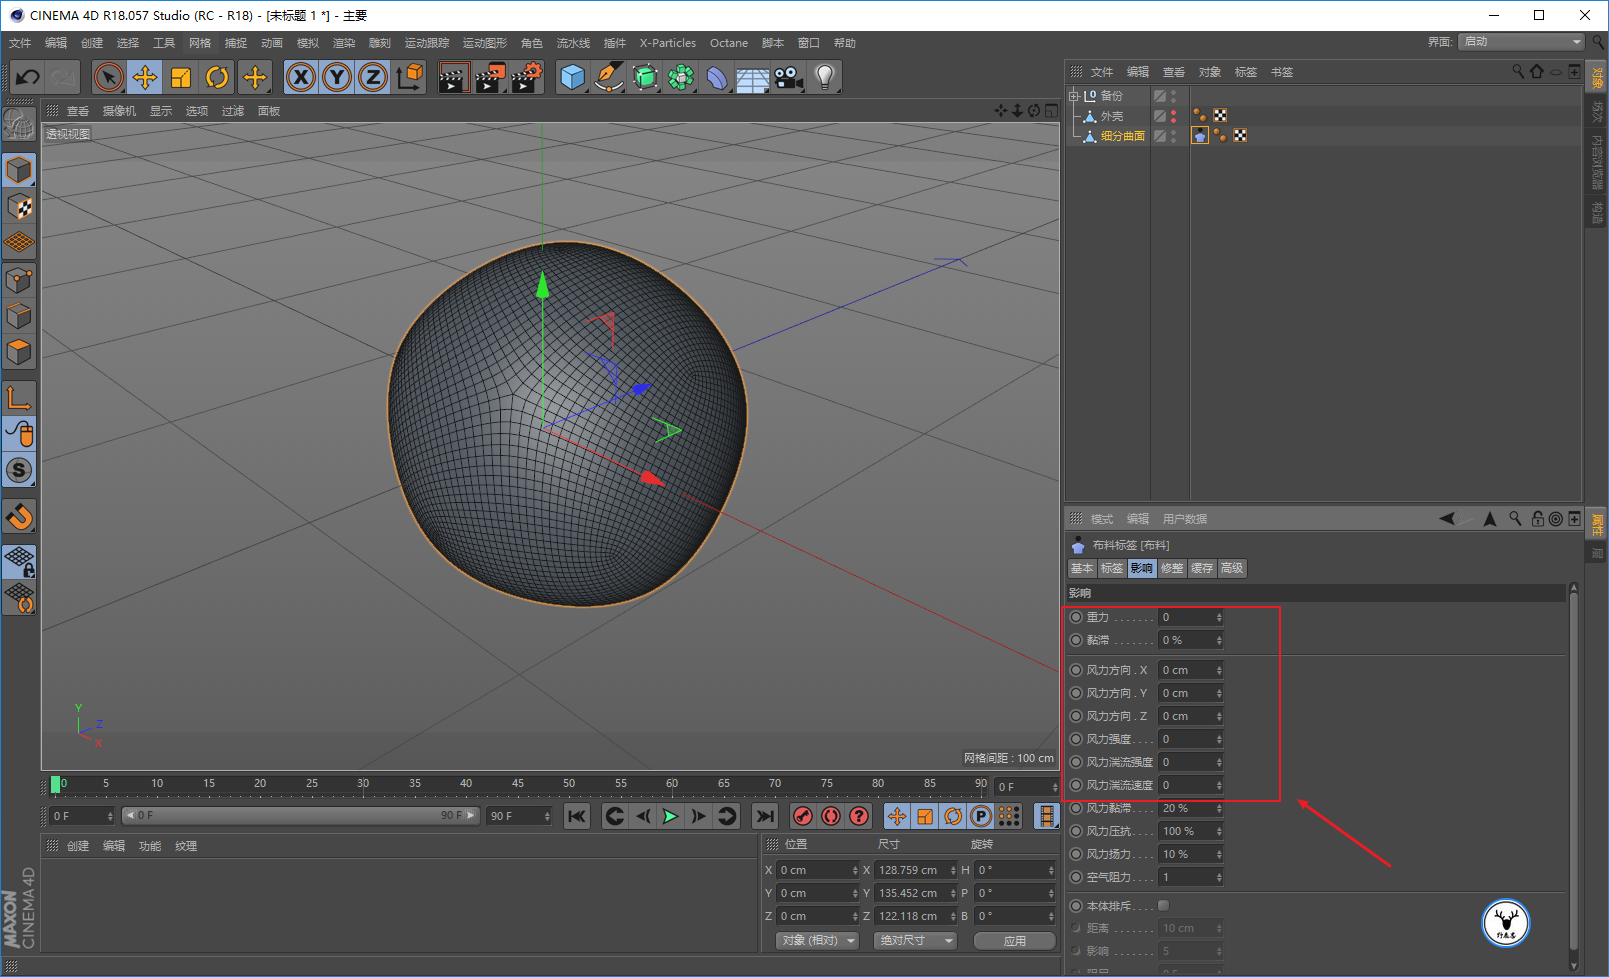Toggle the Y axis lock
The width and height of the screenshot is (1609, 977).
pos(337,77)
